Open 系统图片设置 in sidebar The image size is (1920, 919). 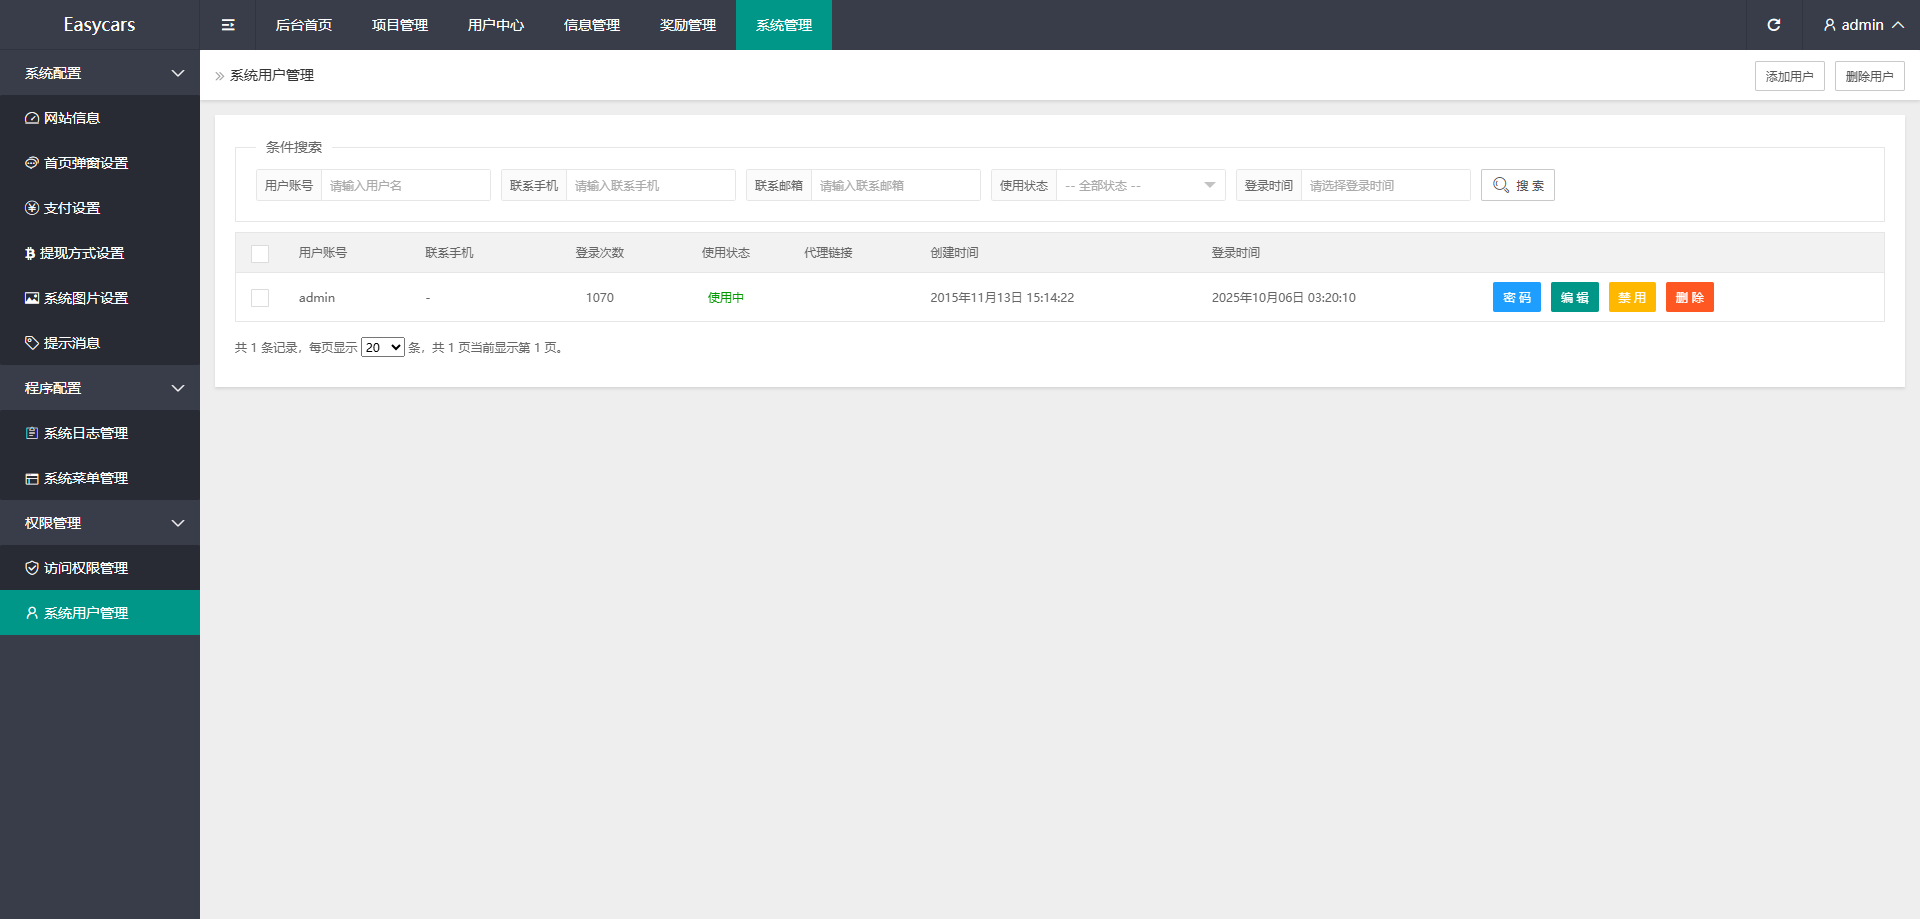(85, 298)
